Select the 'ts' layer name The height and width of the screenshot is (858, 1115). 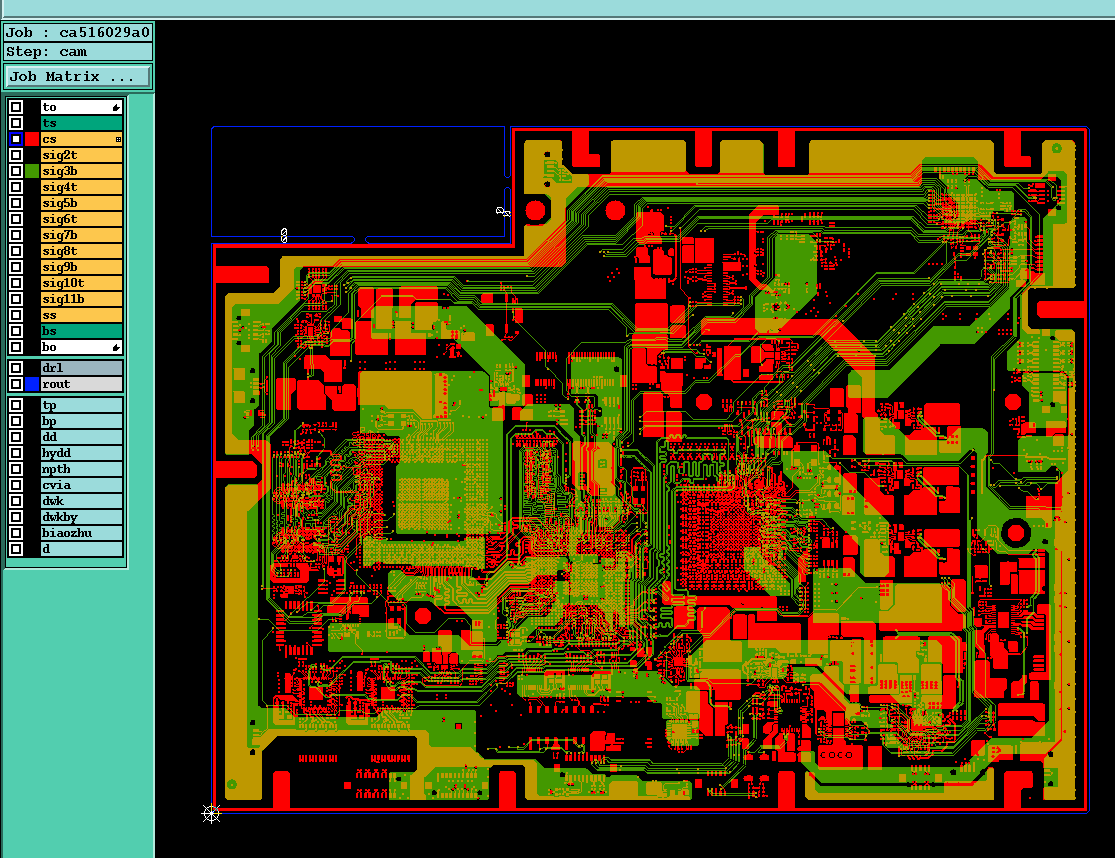click(82, 123)
